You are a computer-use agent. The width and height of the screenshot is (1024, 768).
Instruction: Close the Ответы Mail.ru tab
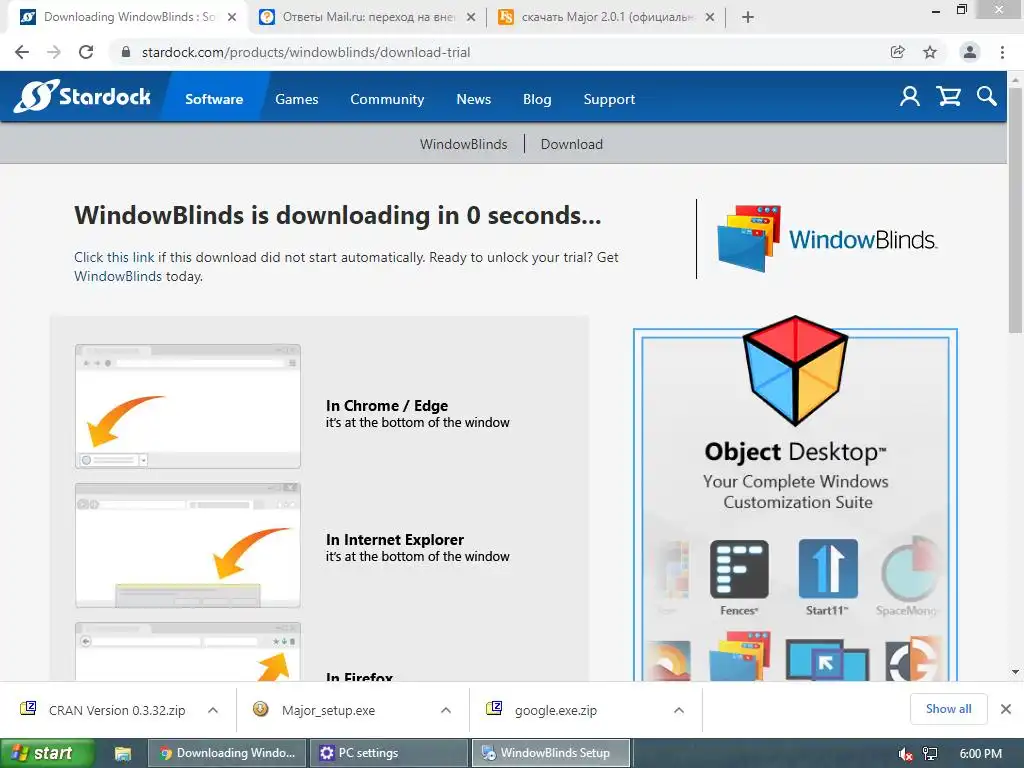tap(471, 18)
